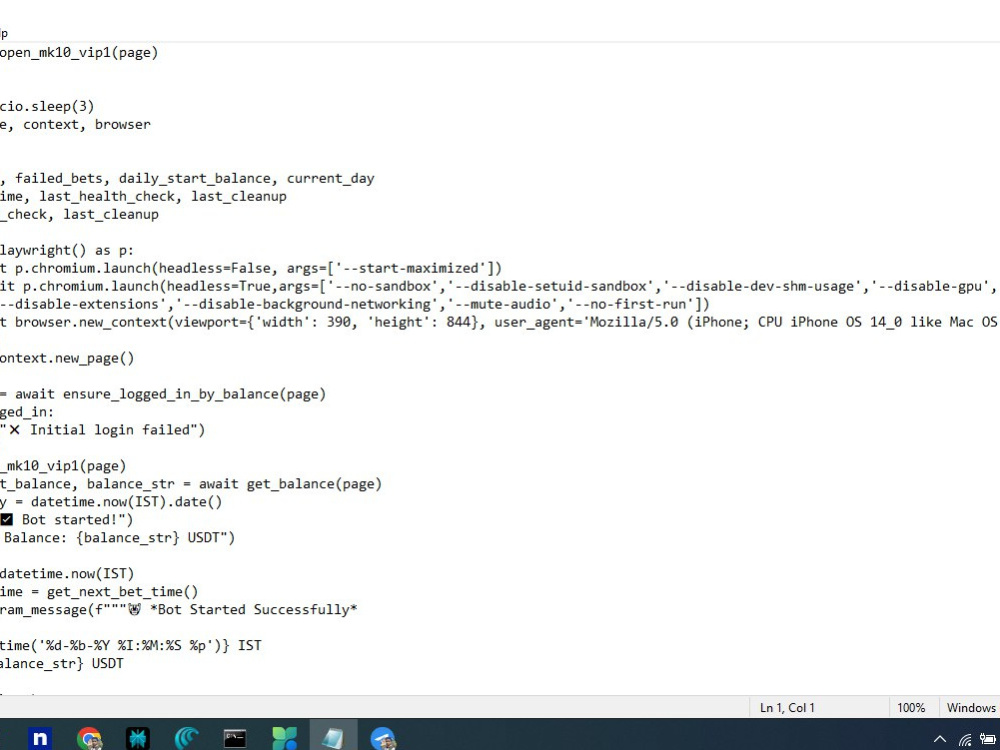Screen dimensions: 1000x750
Task: Click on 'last_health_check' in the code
Action: click(x=107, y=196)
